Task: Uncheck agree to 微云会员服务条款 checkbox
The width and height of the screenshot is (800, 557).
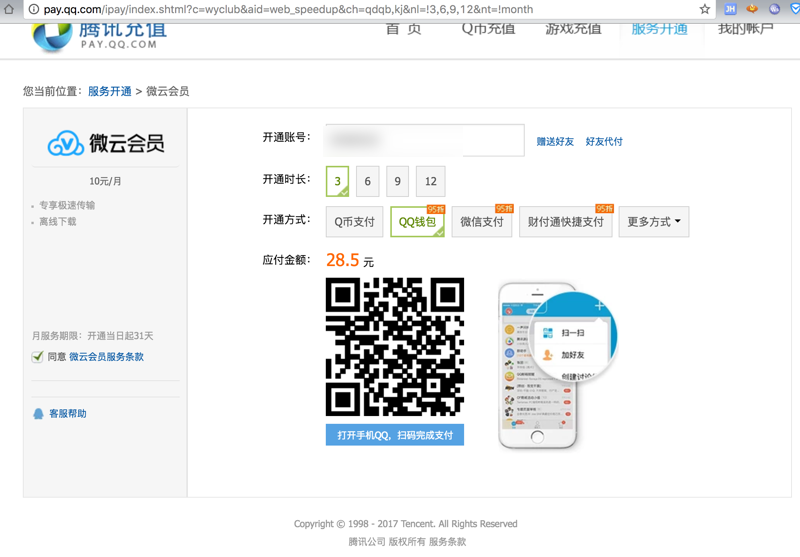Action: tap(37, 357)
